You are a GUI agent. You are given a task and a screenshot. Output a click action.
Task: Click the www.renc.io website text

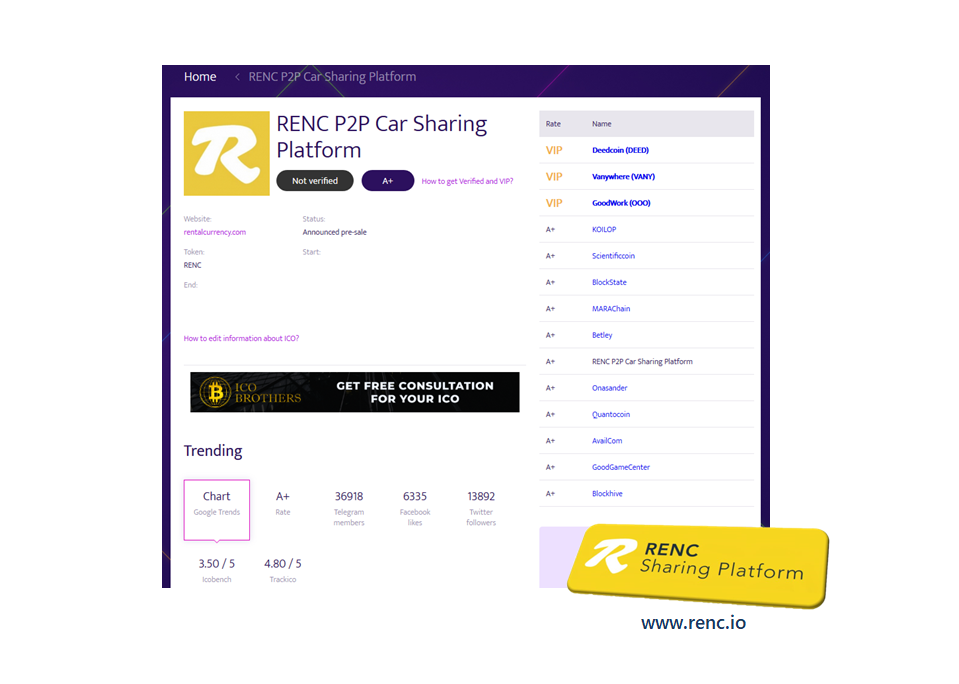pos(693,622)
